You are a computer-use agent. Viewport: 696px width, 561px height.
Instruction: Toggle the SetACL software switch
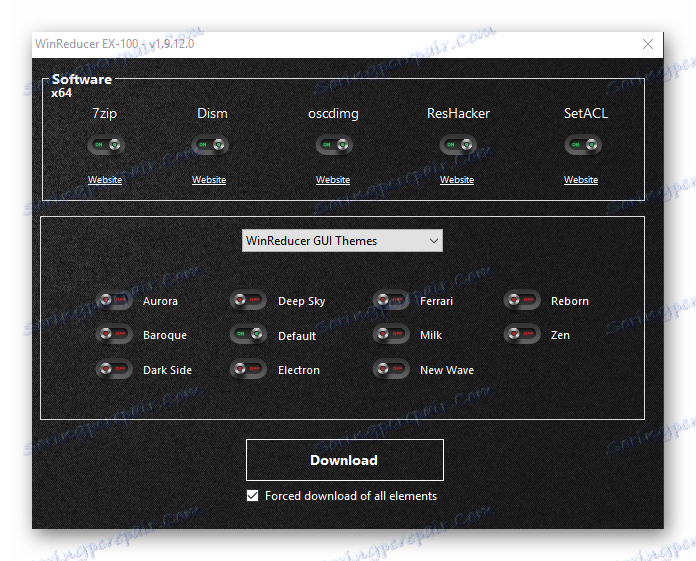583,145
